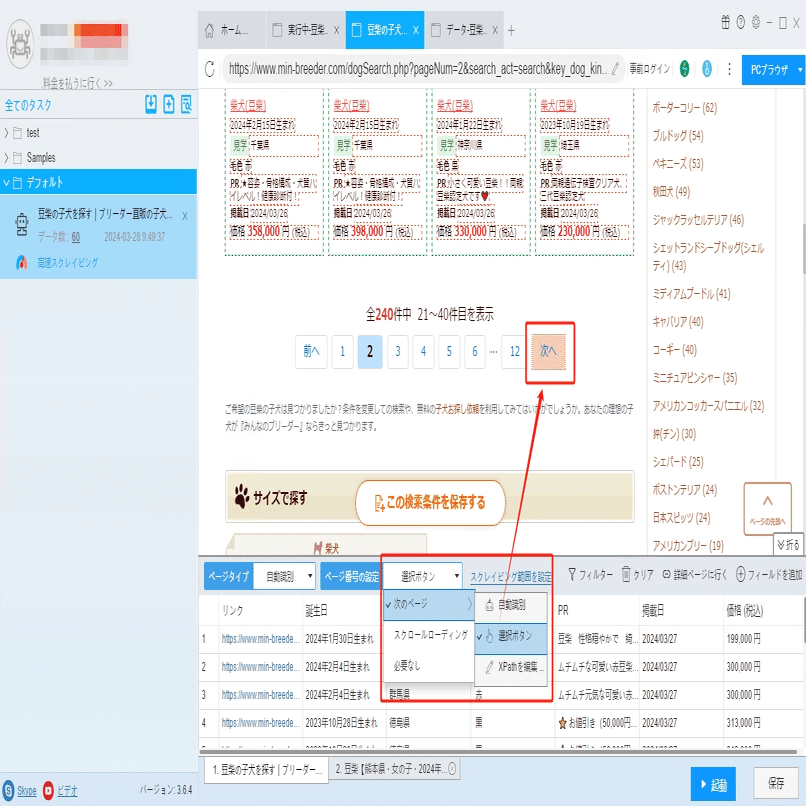Click the 事前ログイン button
This screenshot has width=806, height=806.
coord(650,69)
